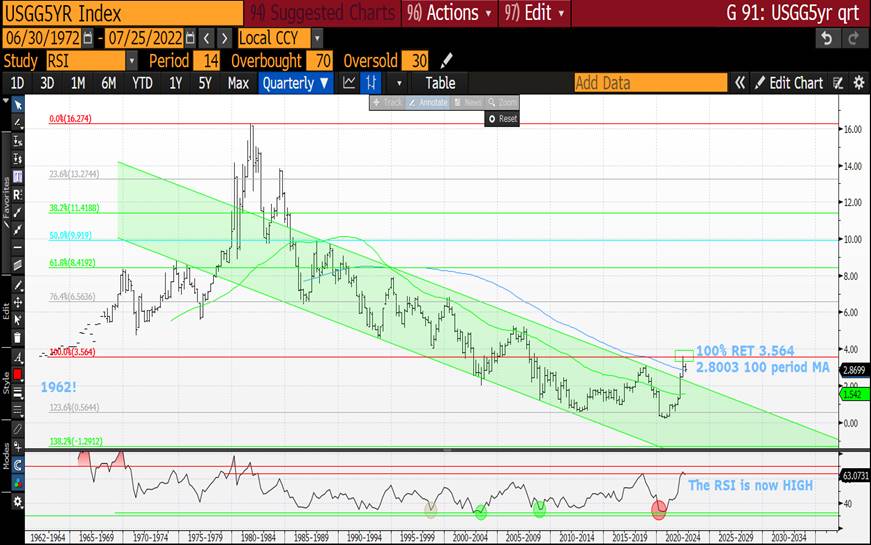
Task: Select the 1D range tab
Action: coord(17,83)
